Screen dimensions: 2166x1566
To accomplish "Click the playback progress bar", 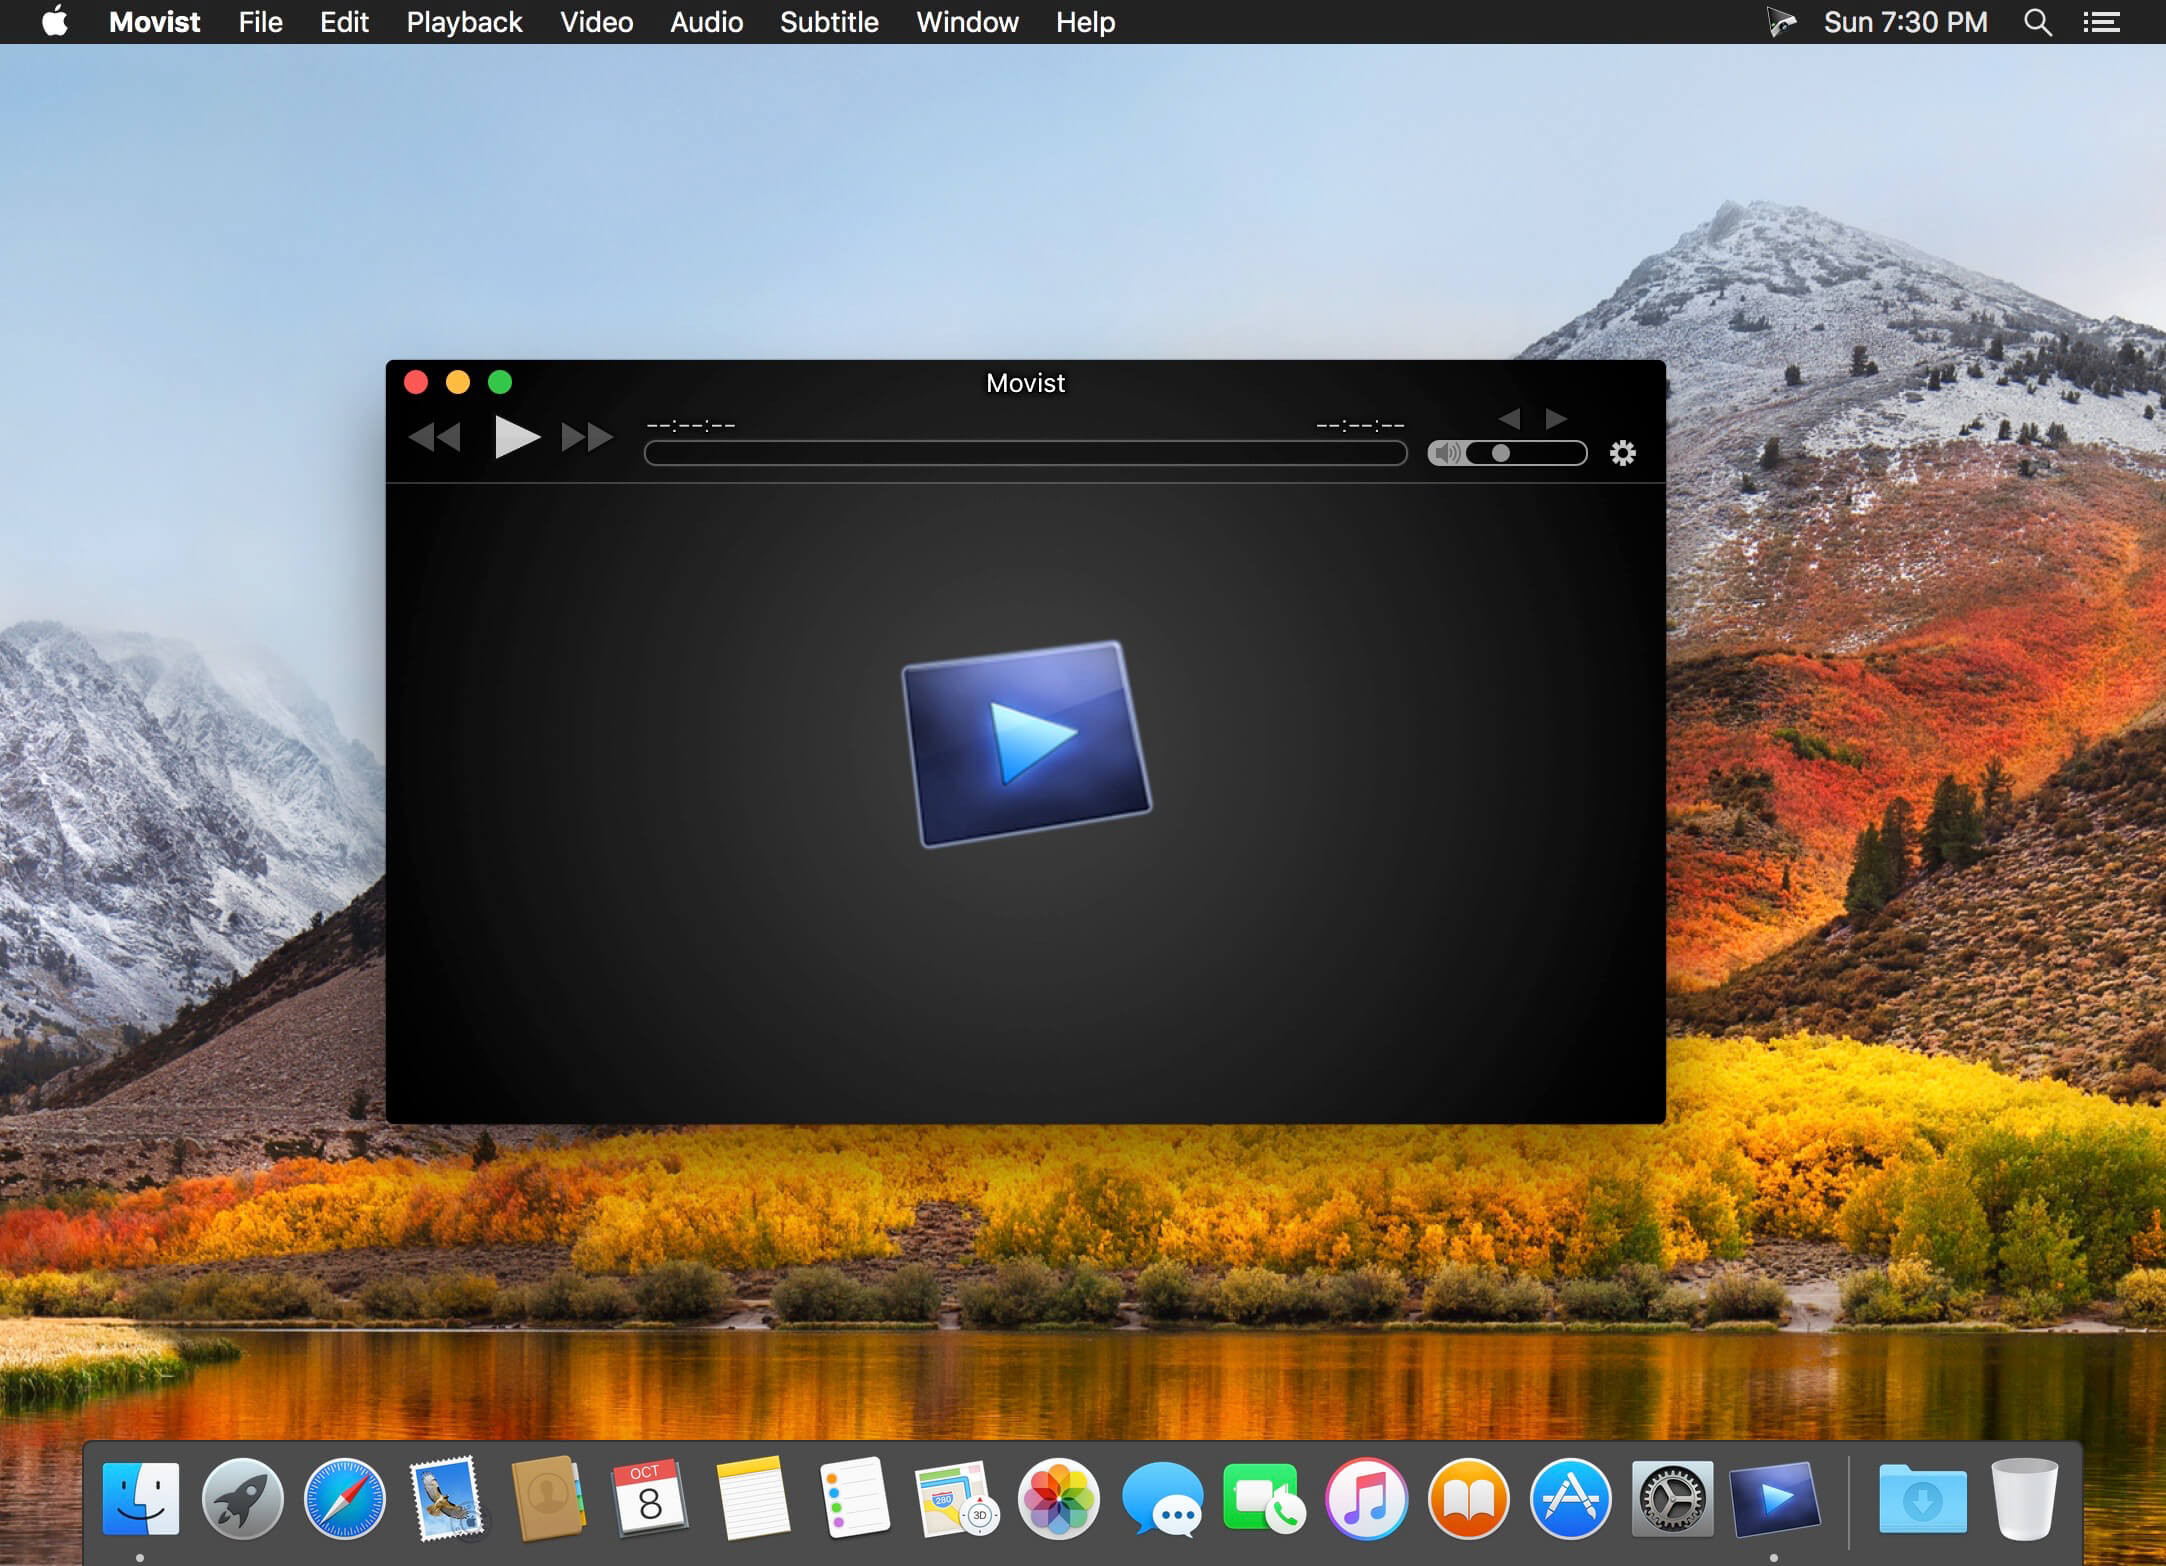I will coord(1028,452).
